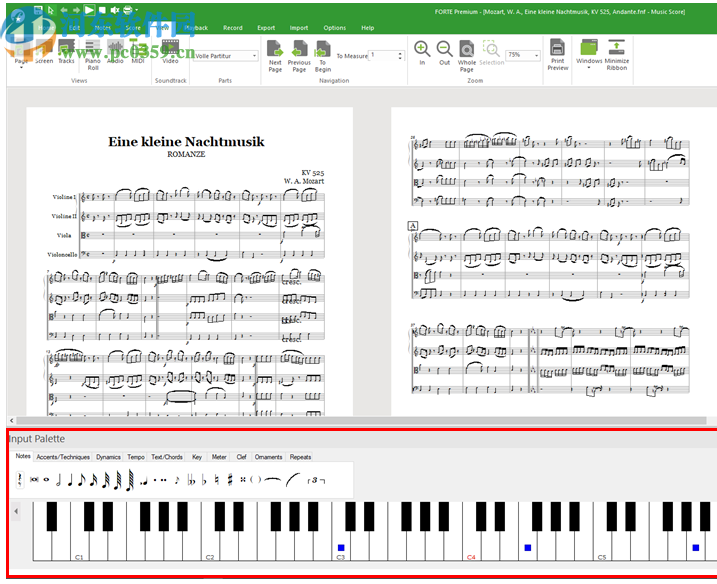Select the tie symbol

pos(273,480)
